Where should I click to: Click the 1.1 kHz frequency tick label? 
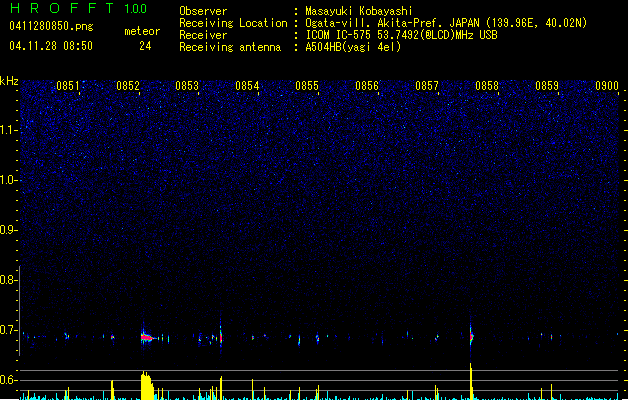pos(9,130)
